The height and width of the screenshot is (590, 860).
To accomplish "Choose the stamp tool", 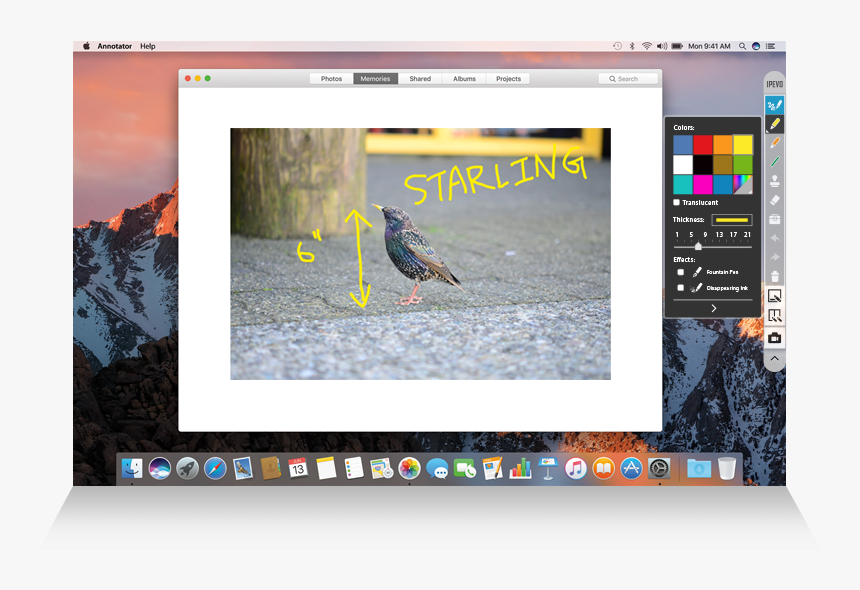I will tap(774, 181).
